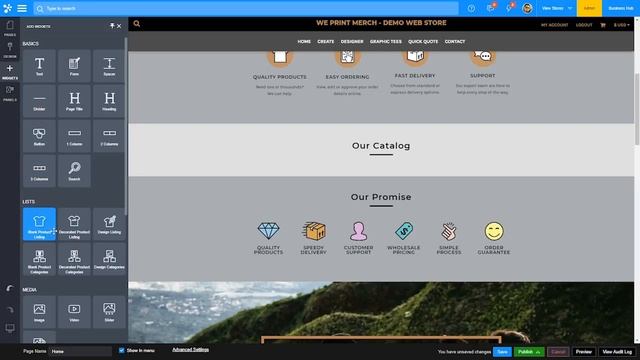Open the hamburger main menu
Screen dimensions: 640x360
[x=22, y=8]
